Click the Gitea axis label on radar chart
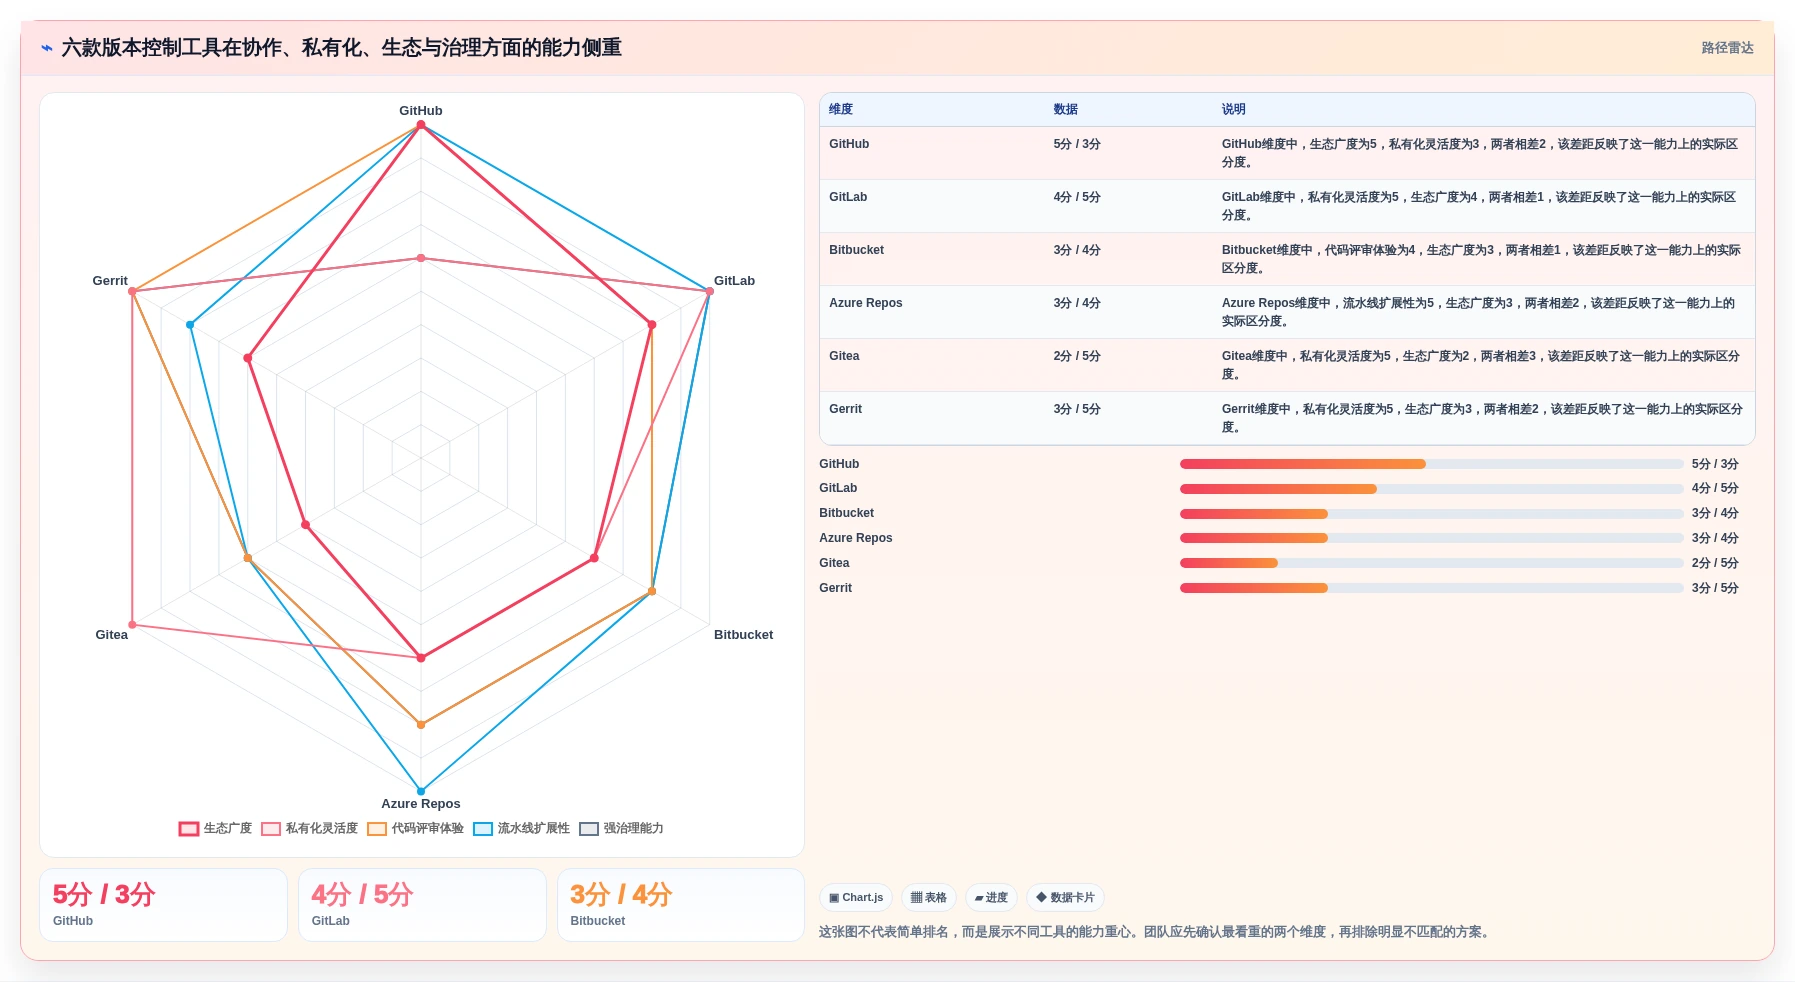 [112, 635]
